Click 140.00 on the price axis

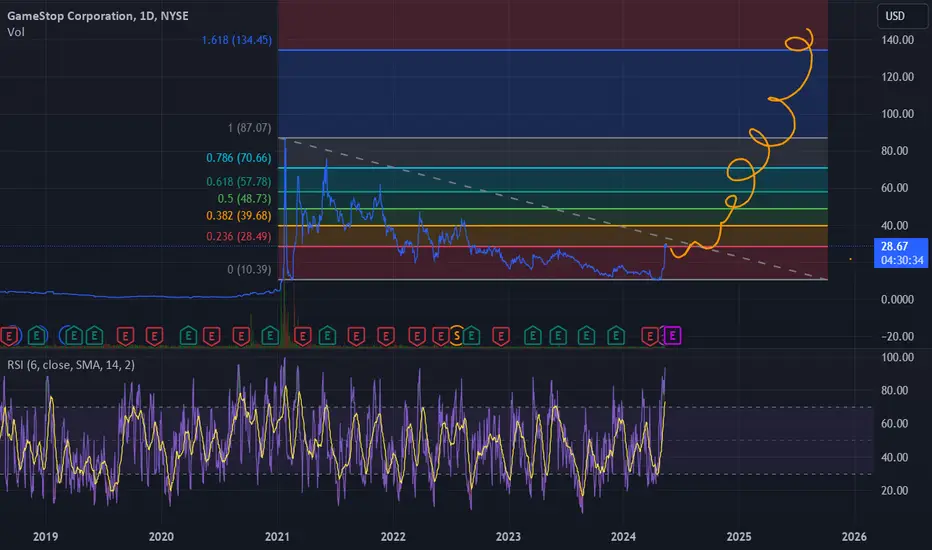tap(898, 40)
